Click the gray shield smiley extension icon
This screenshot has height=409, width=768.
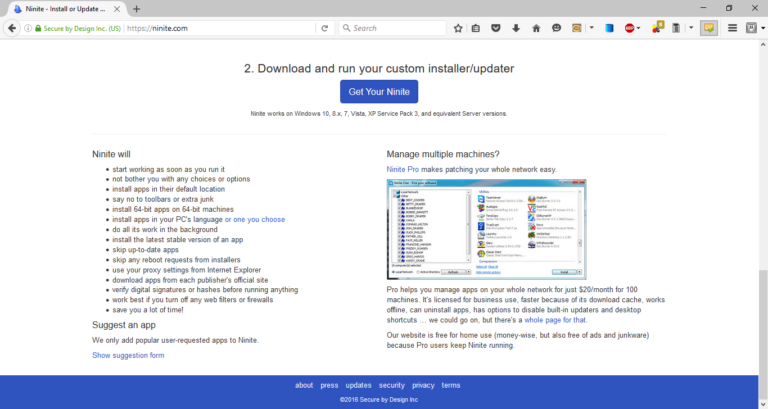pos(751,28)
